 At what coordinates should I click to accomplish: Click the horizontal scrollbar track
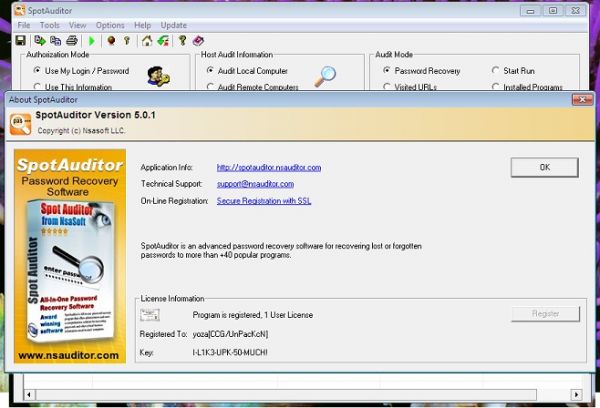(302, 395)
